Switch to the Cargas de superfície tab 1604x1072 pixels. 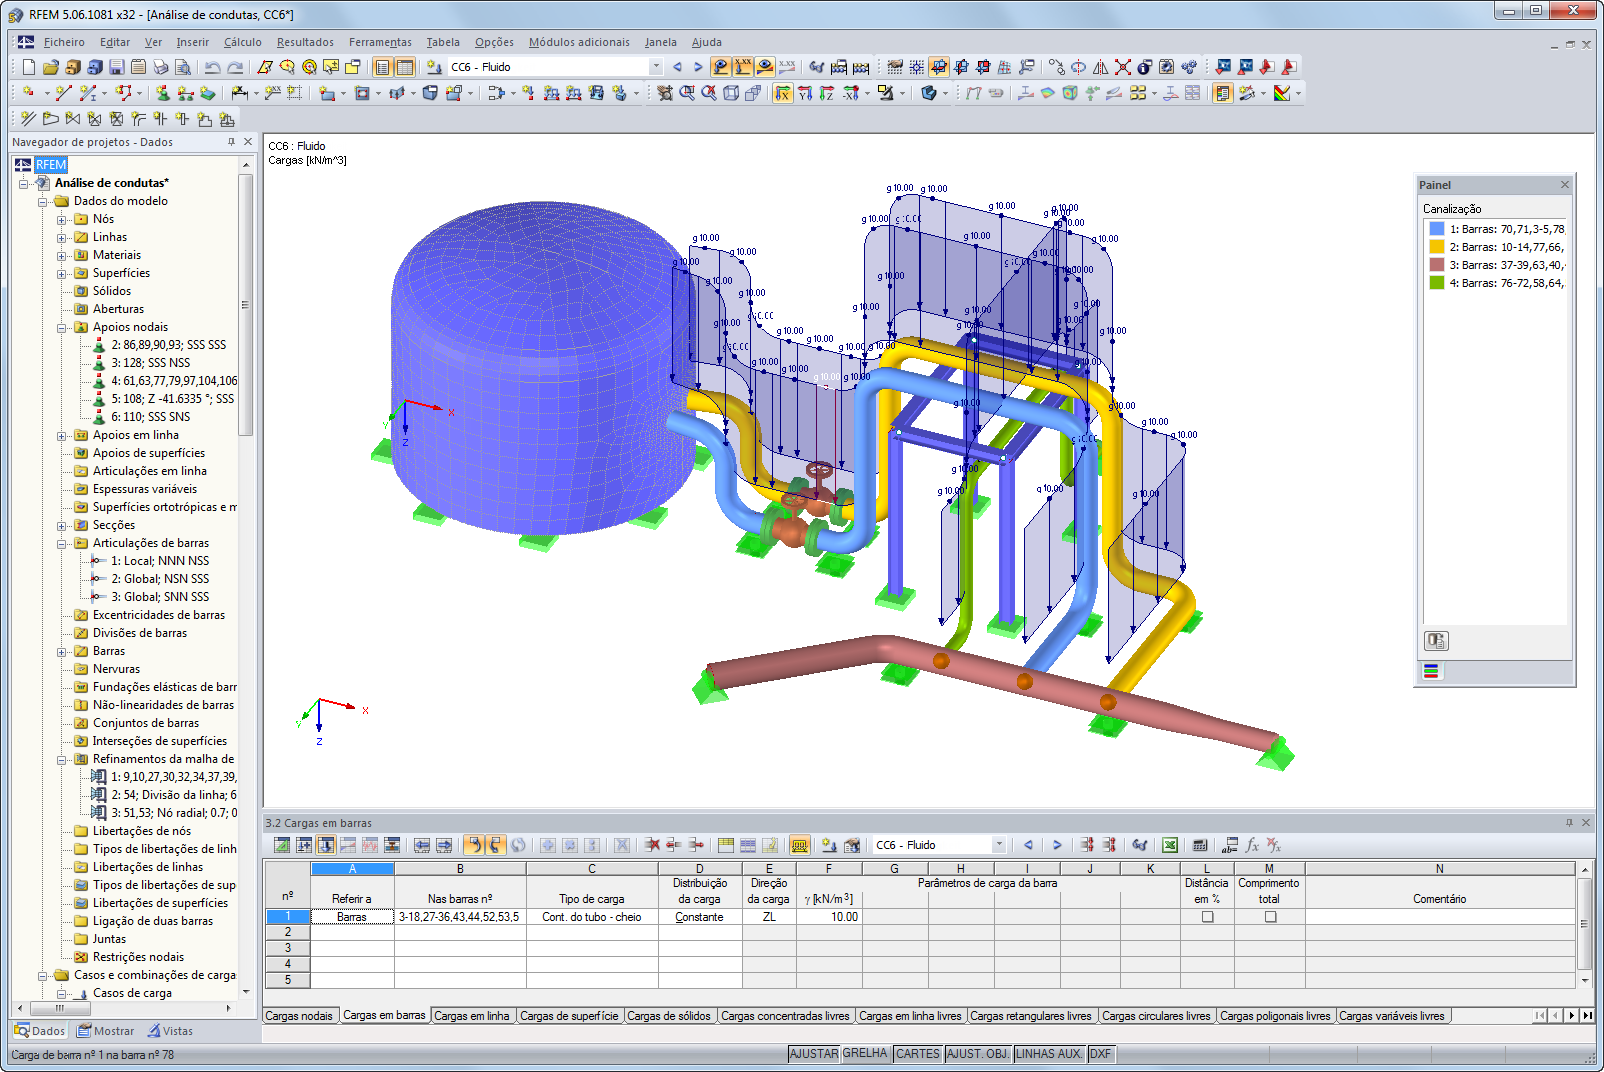pyautogui.click(x=569, y=1016)
